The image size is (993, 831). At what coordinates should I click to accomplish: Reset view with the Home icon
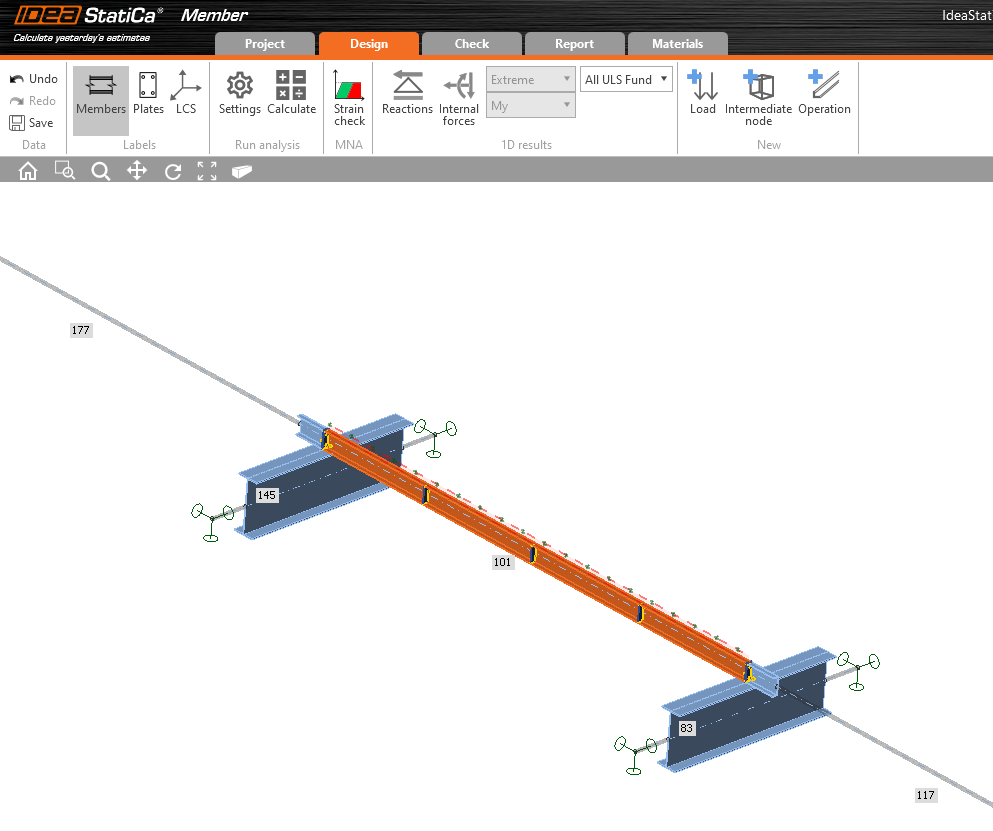point(27,170)
